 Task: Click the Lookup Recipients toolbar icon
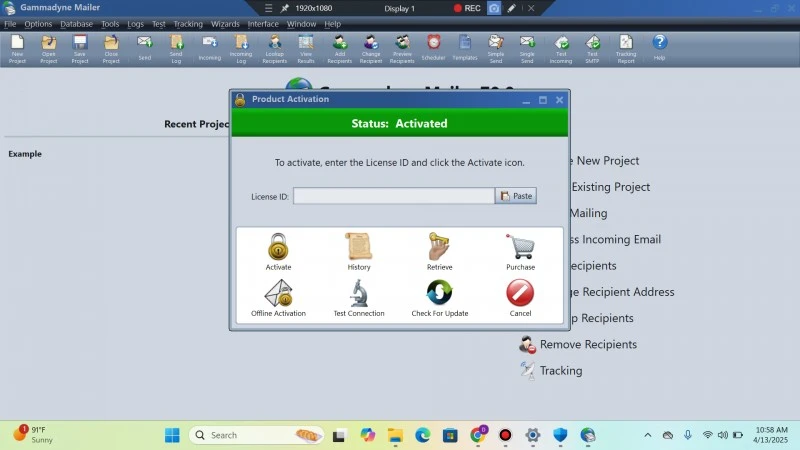pyautogui.click(x=274, y=46)
